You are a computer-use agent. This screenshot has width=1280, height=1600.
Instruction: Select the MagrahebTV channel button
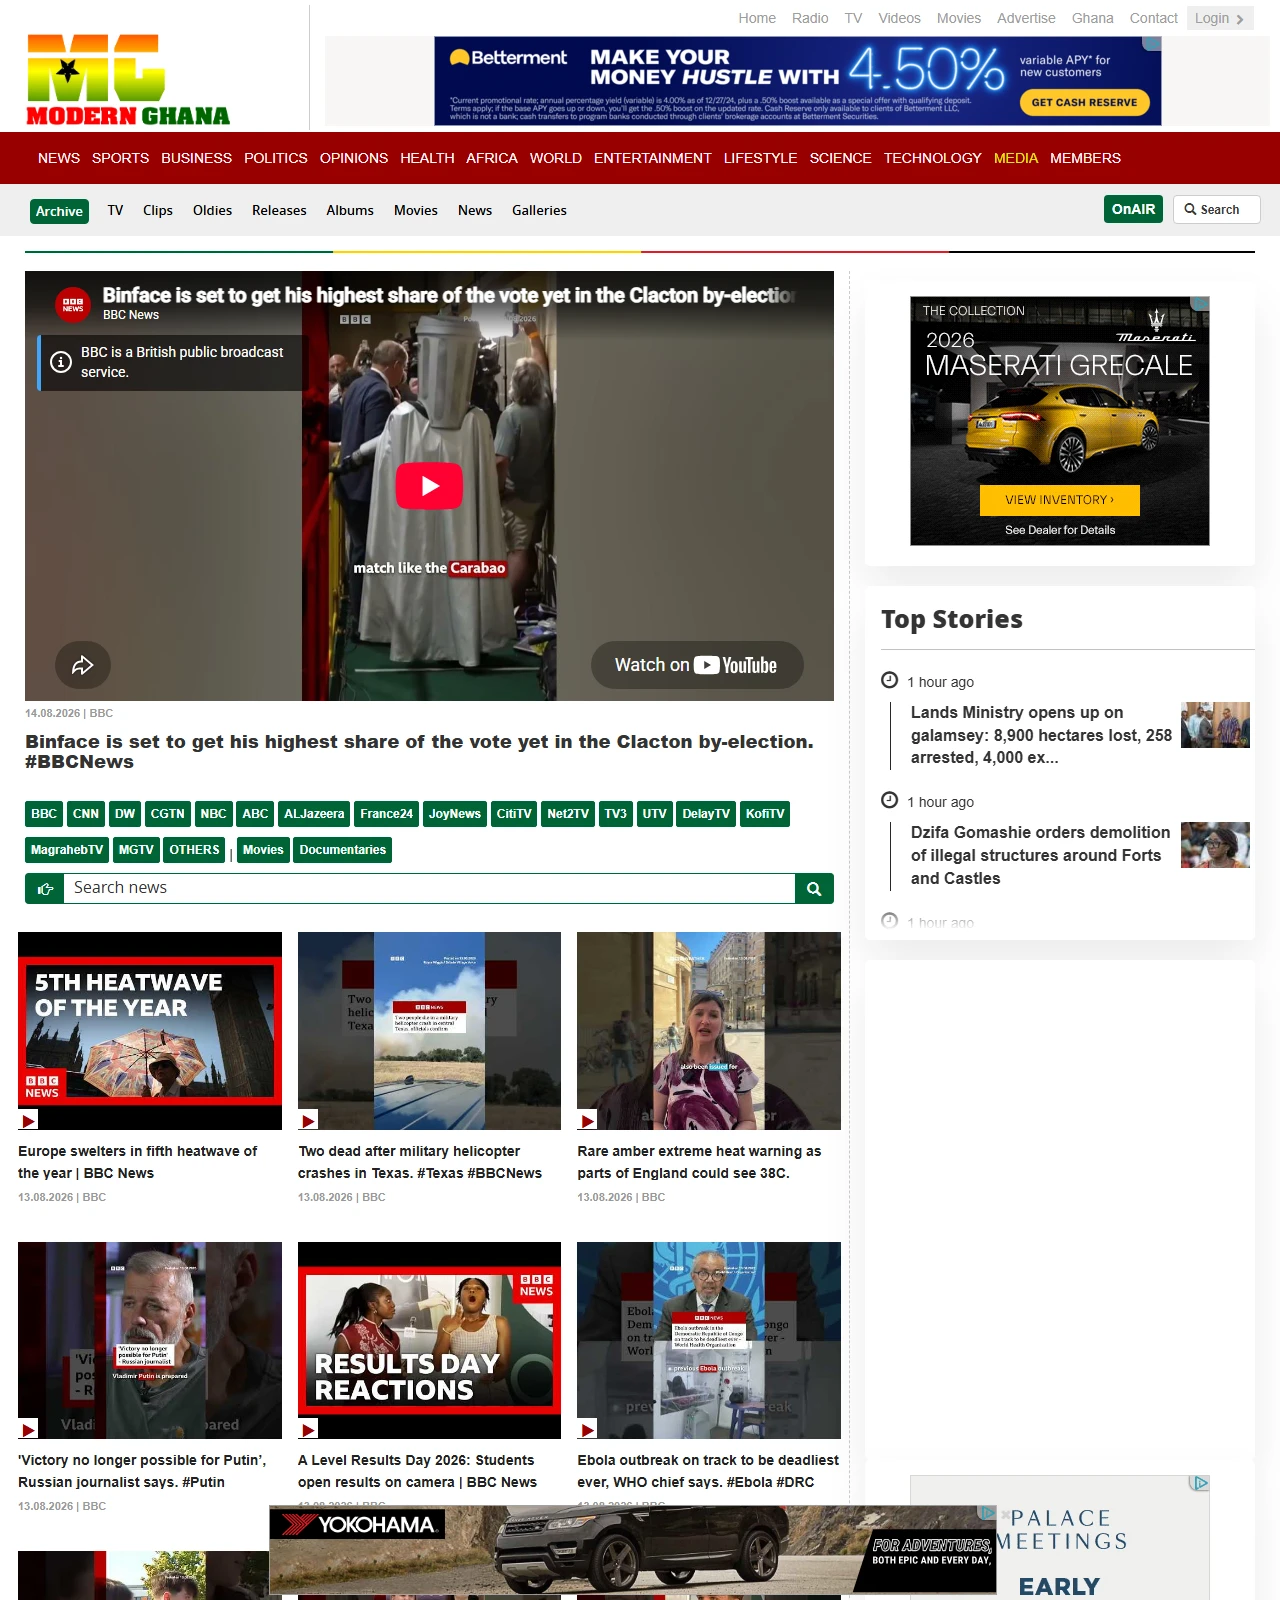[67, 850]
